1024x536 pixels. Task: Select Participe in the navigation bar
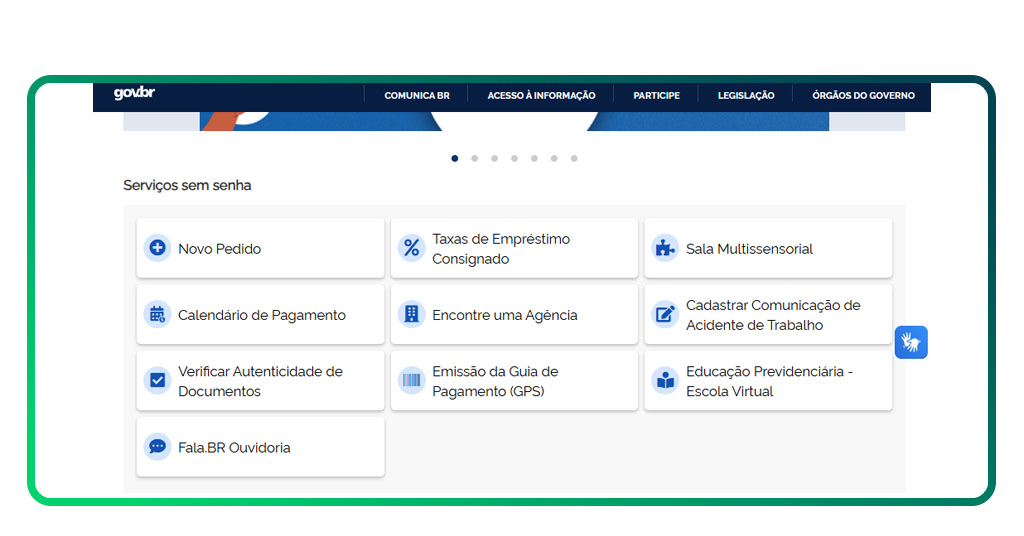pyautogui.click(x=656, y=95)
